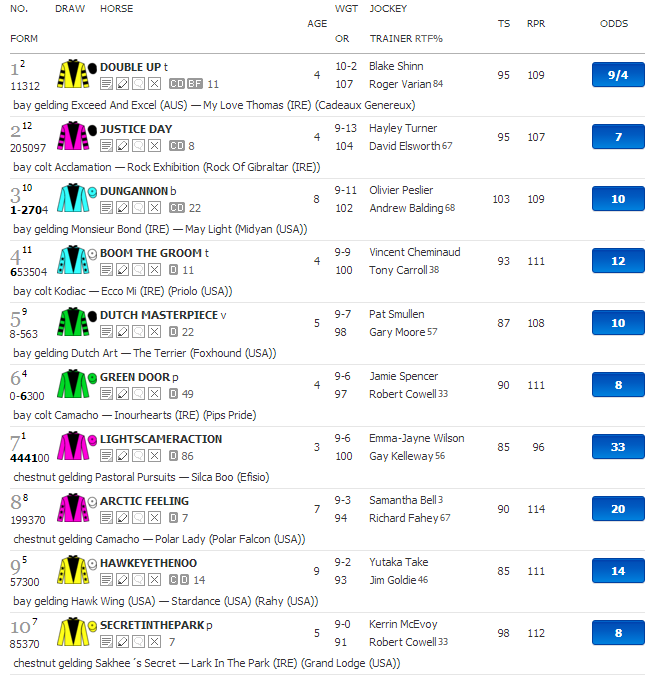Click the notes icon under Double Up

pyautogui.click(x=106, y=84)
